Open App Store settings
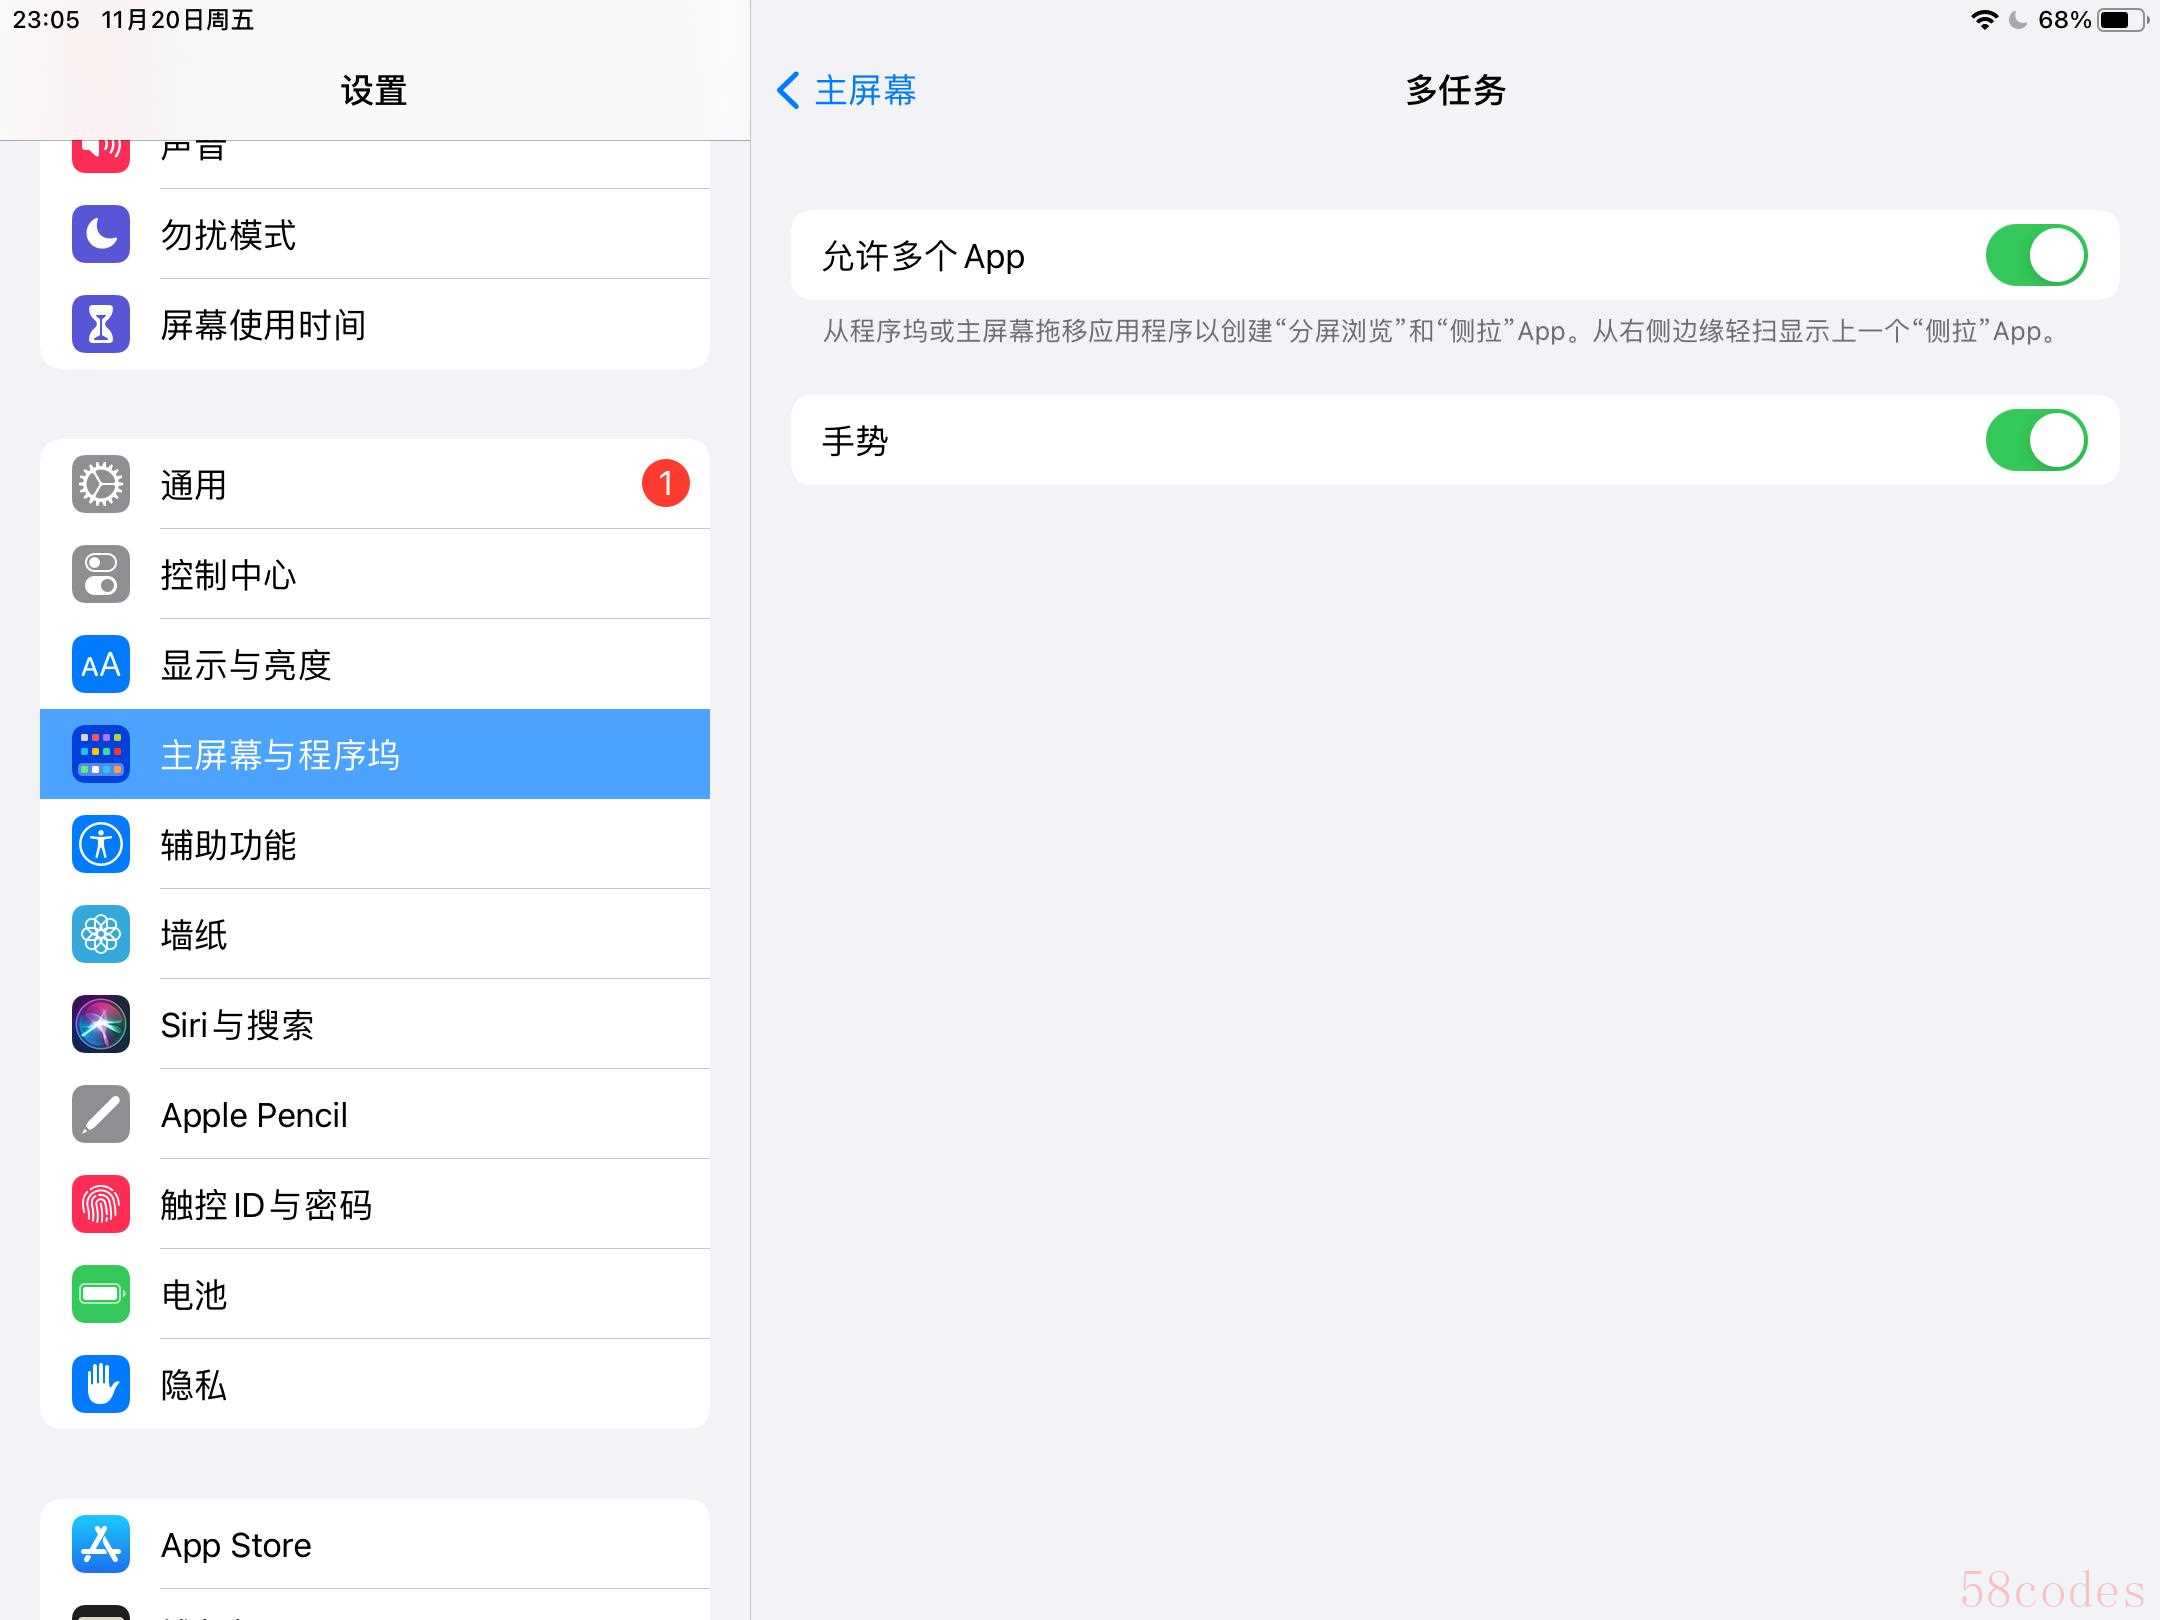The height and width of the screenshot is (1620, 2160). coord(375,1544)
